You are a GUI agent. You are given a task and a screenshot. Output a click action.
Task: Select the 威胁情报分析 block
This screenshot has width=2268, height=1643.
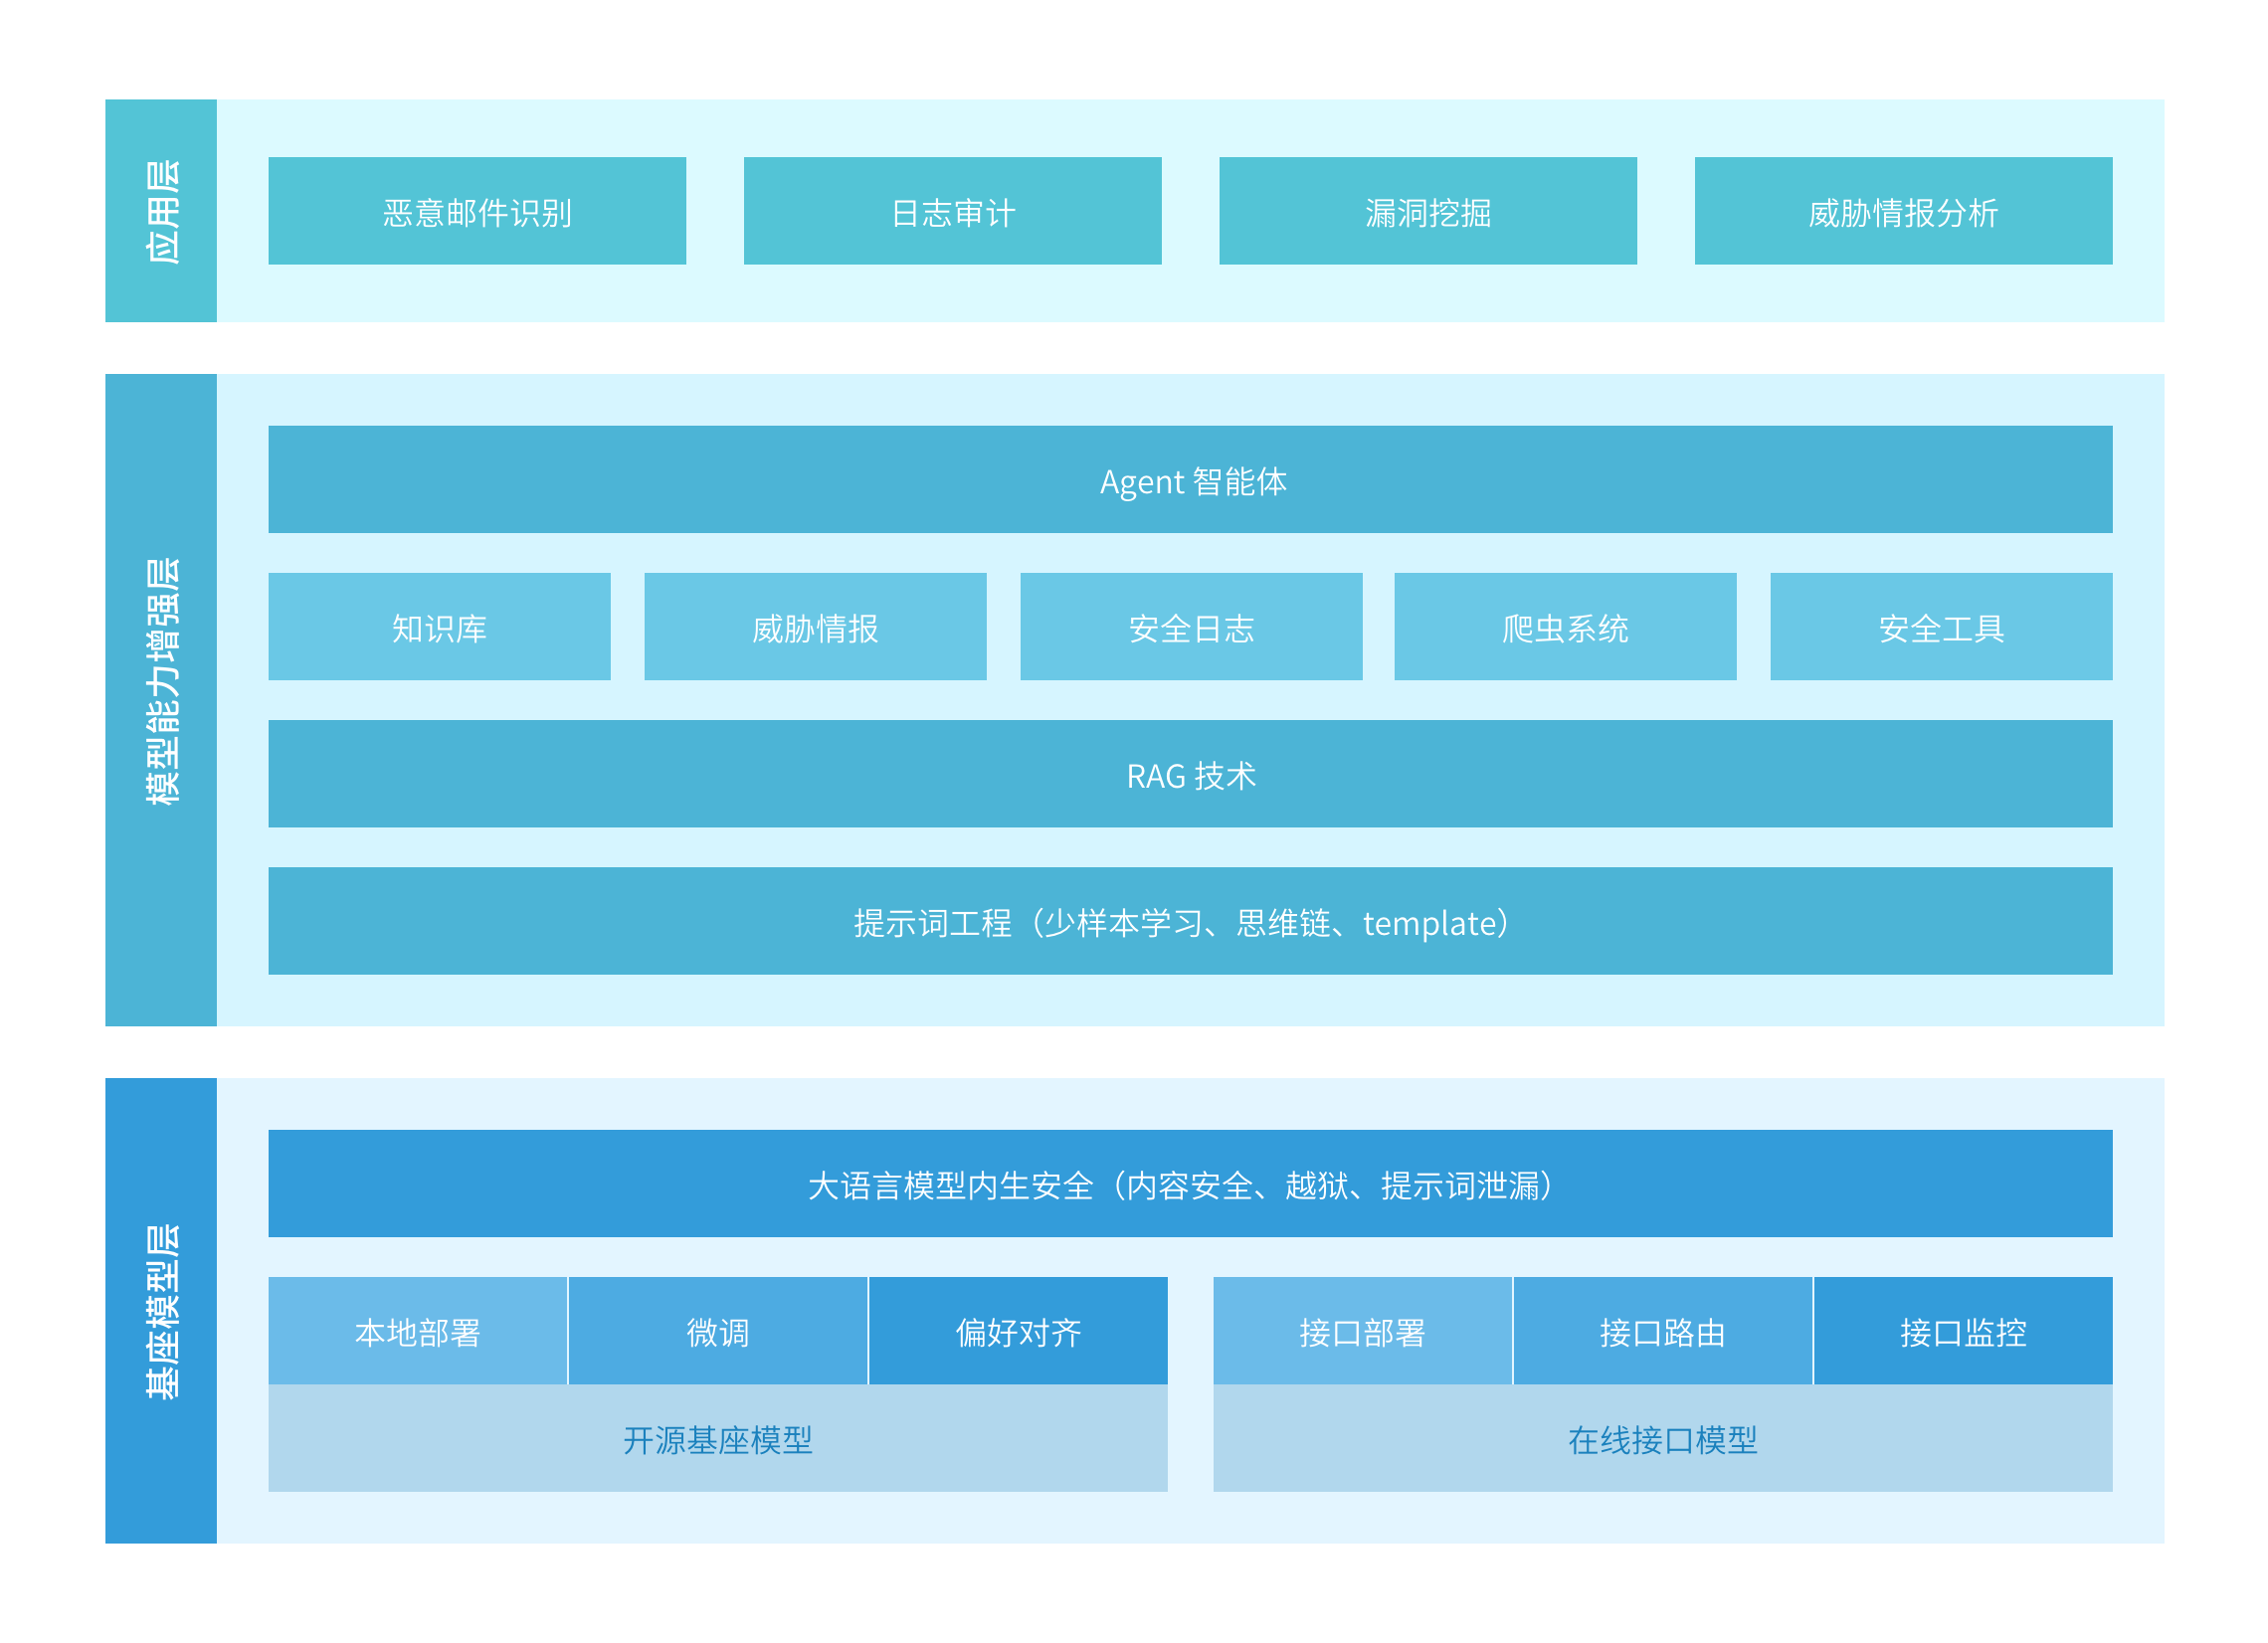coord(1902,211)
